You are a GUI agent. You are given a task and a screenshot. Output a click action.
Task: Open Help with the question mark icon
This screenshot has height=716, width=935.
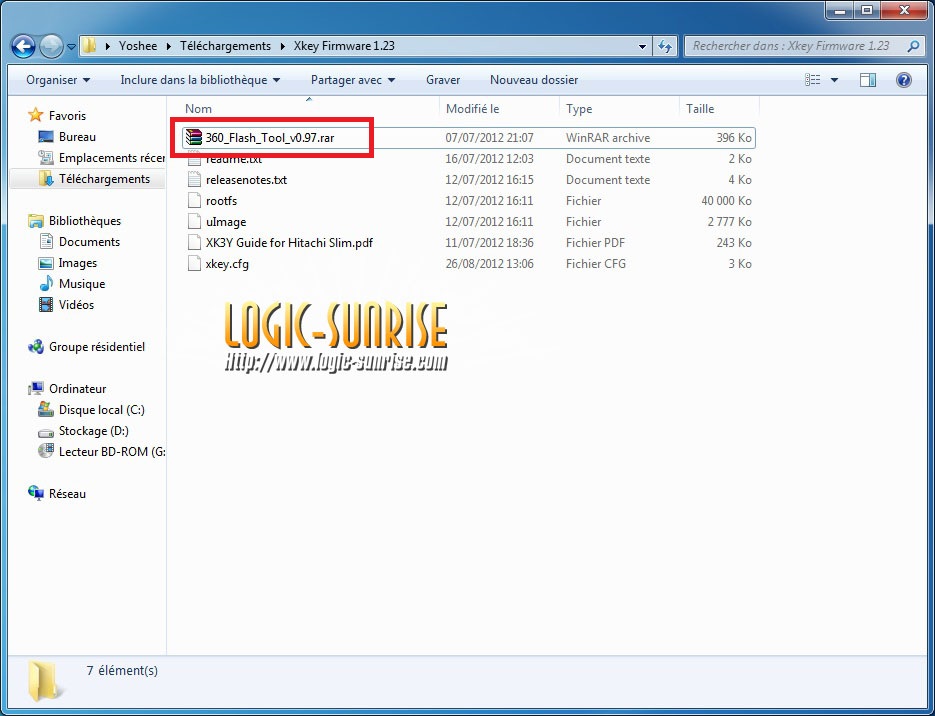coord(903,80)
